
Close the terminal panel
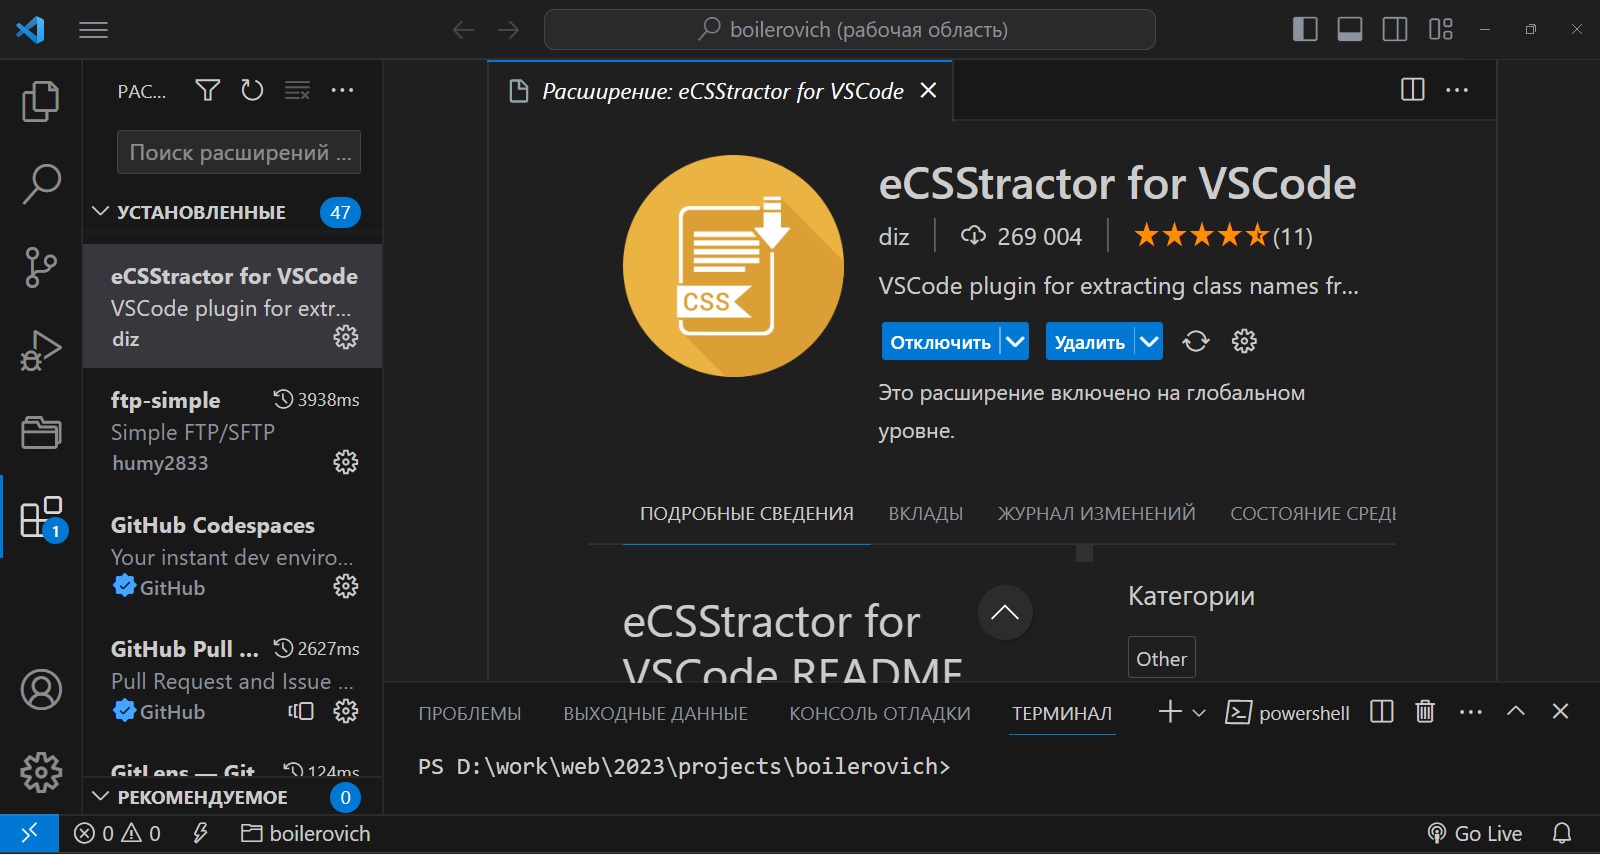coord(1560,711)
